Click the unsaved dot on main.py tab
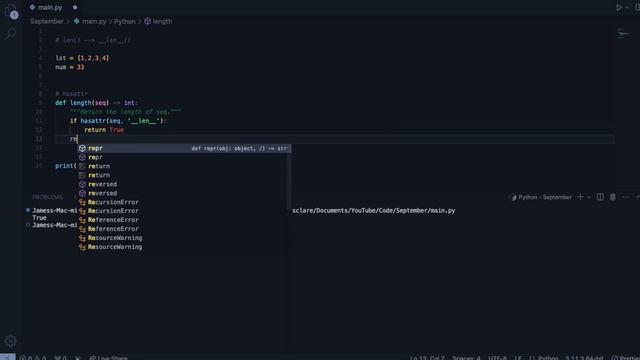The height and width of the screenshot is (360, 640). pos(75,7)
